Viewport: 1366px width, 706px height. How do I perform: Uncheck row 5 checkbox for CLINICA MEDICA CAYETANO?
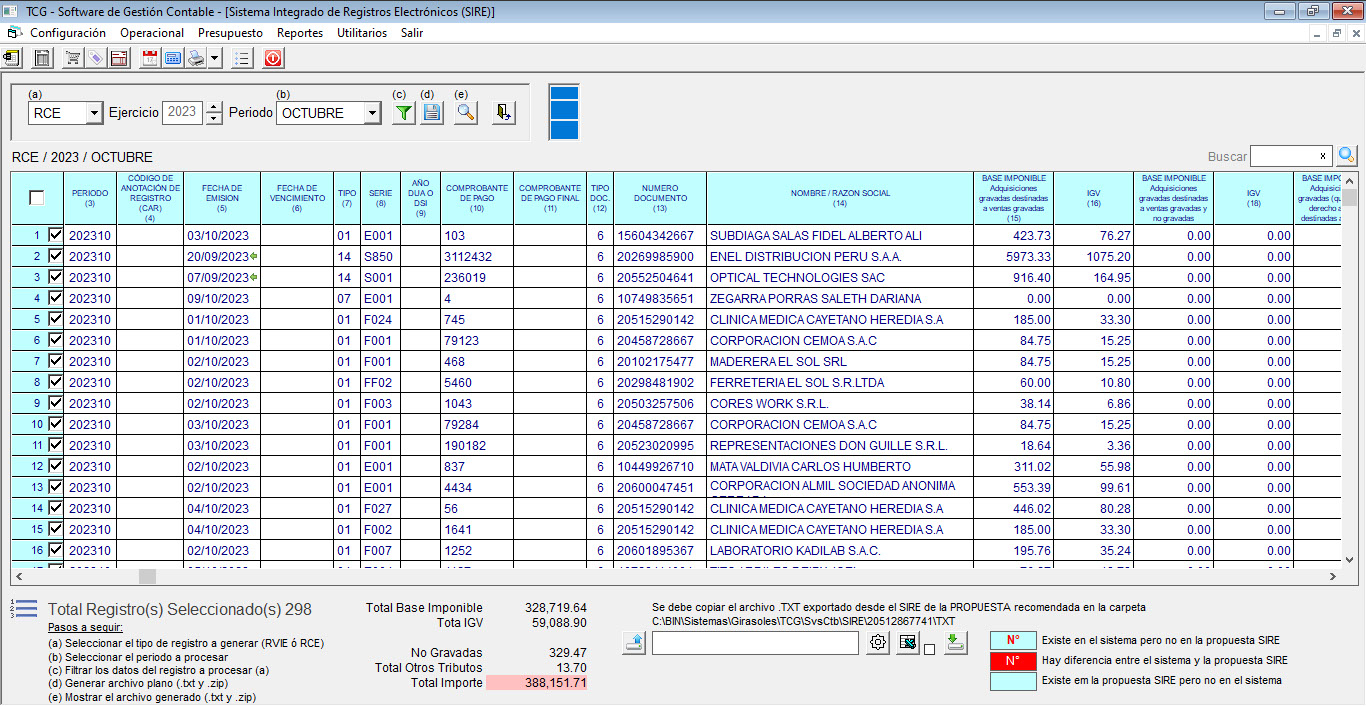click(x=55, y=320)
